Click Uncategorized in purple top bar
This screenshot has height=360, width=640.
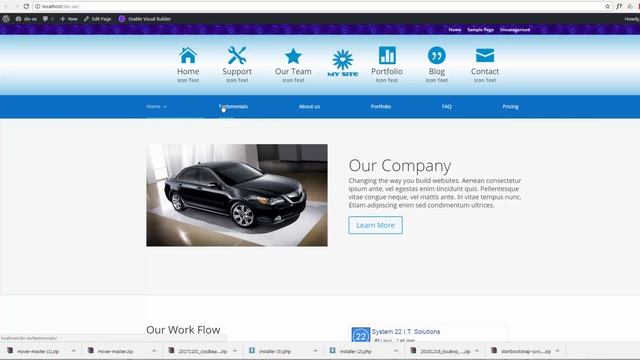[515, 30]
